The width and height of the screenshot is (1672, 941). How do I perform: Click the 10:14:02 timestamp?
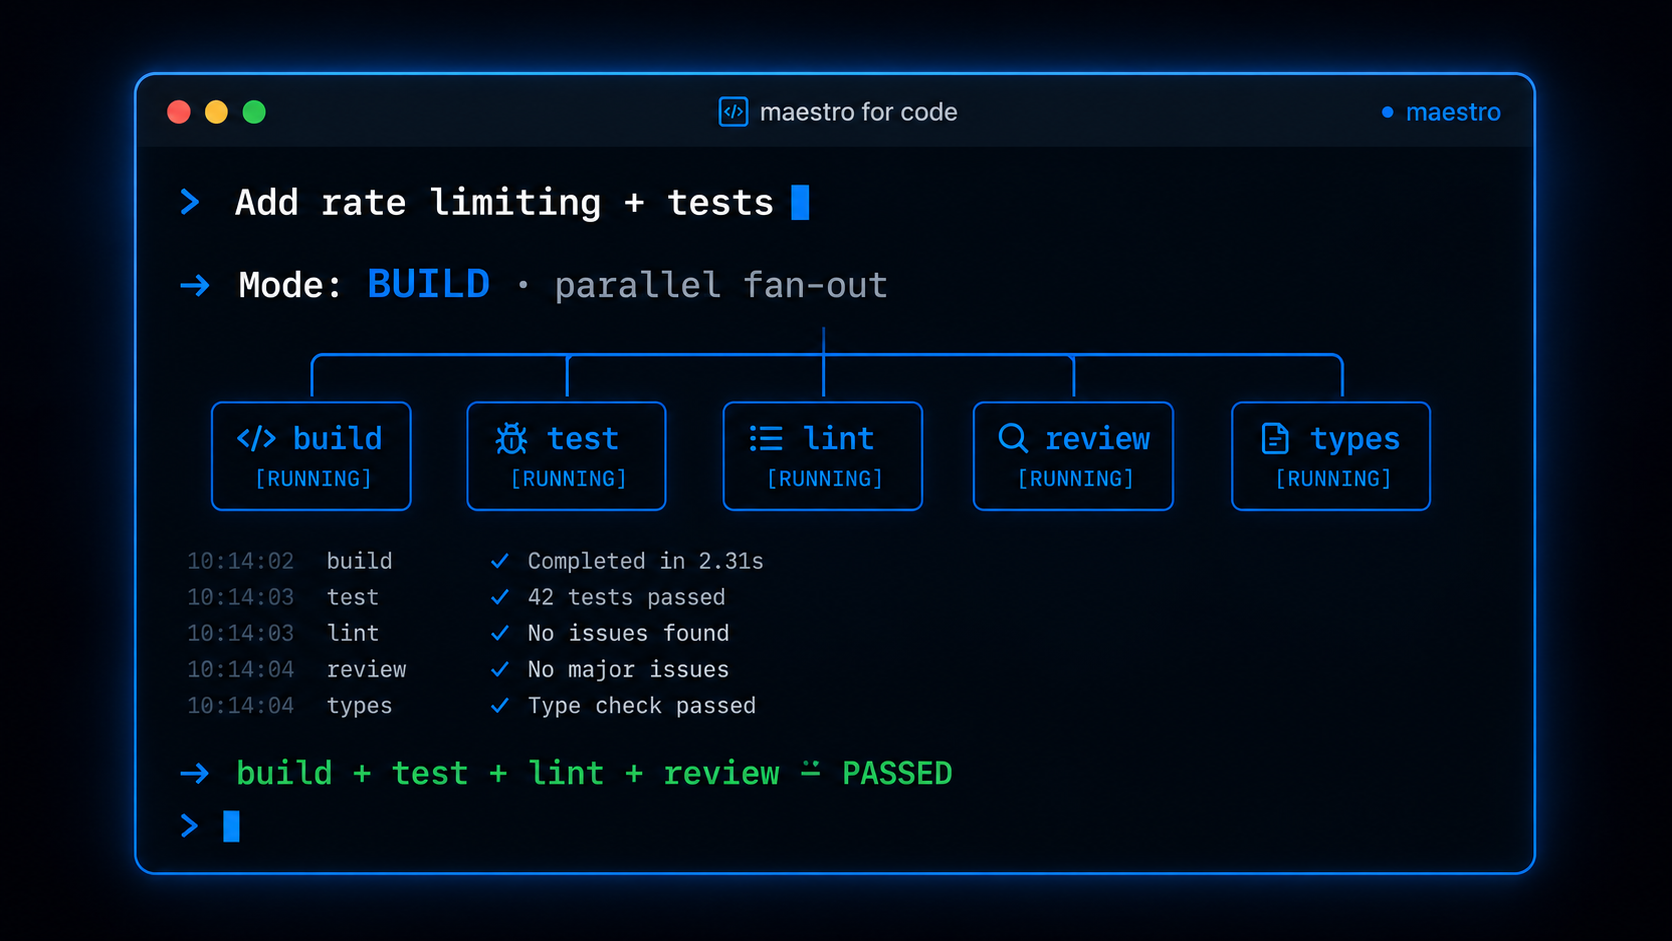(240, 561)
